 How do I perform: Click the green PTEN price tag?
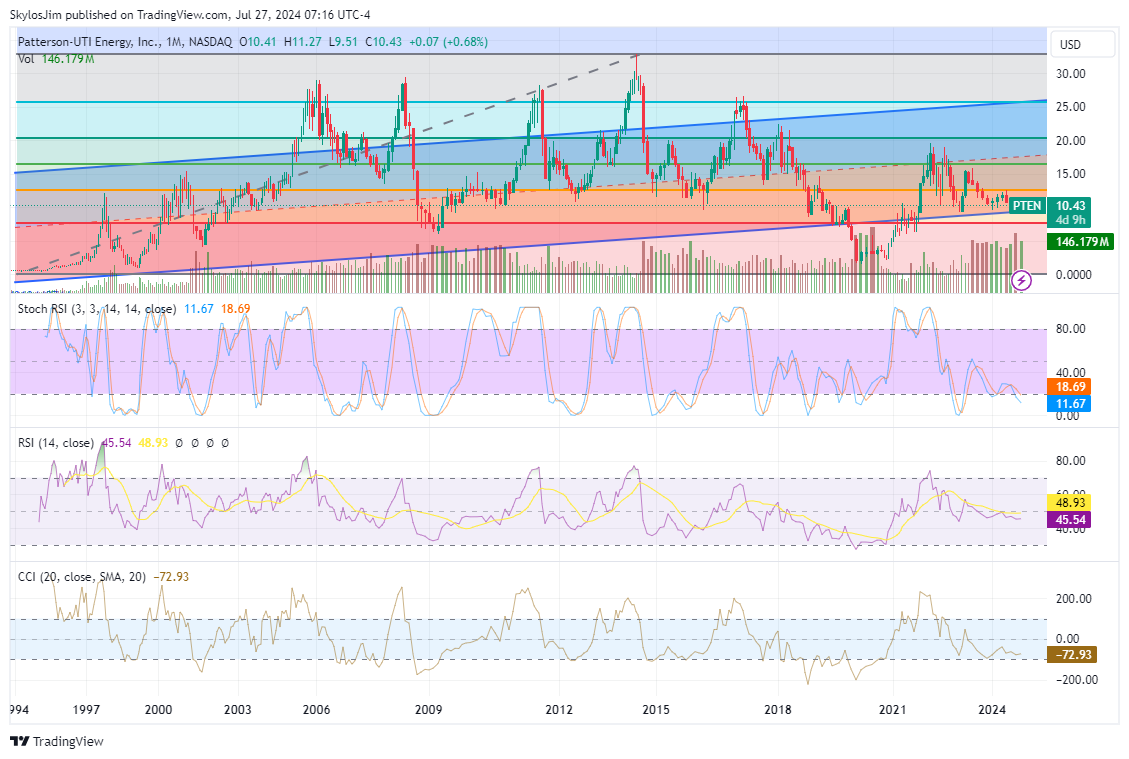pos(1027,206)
